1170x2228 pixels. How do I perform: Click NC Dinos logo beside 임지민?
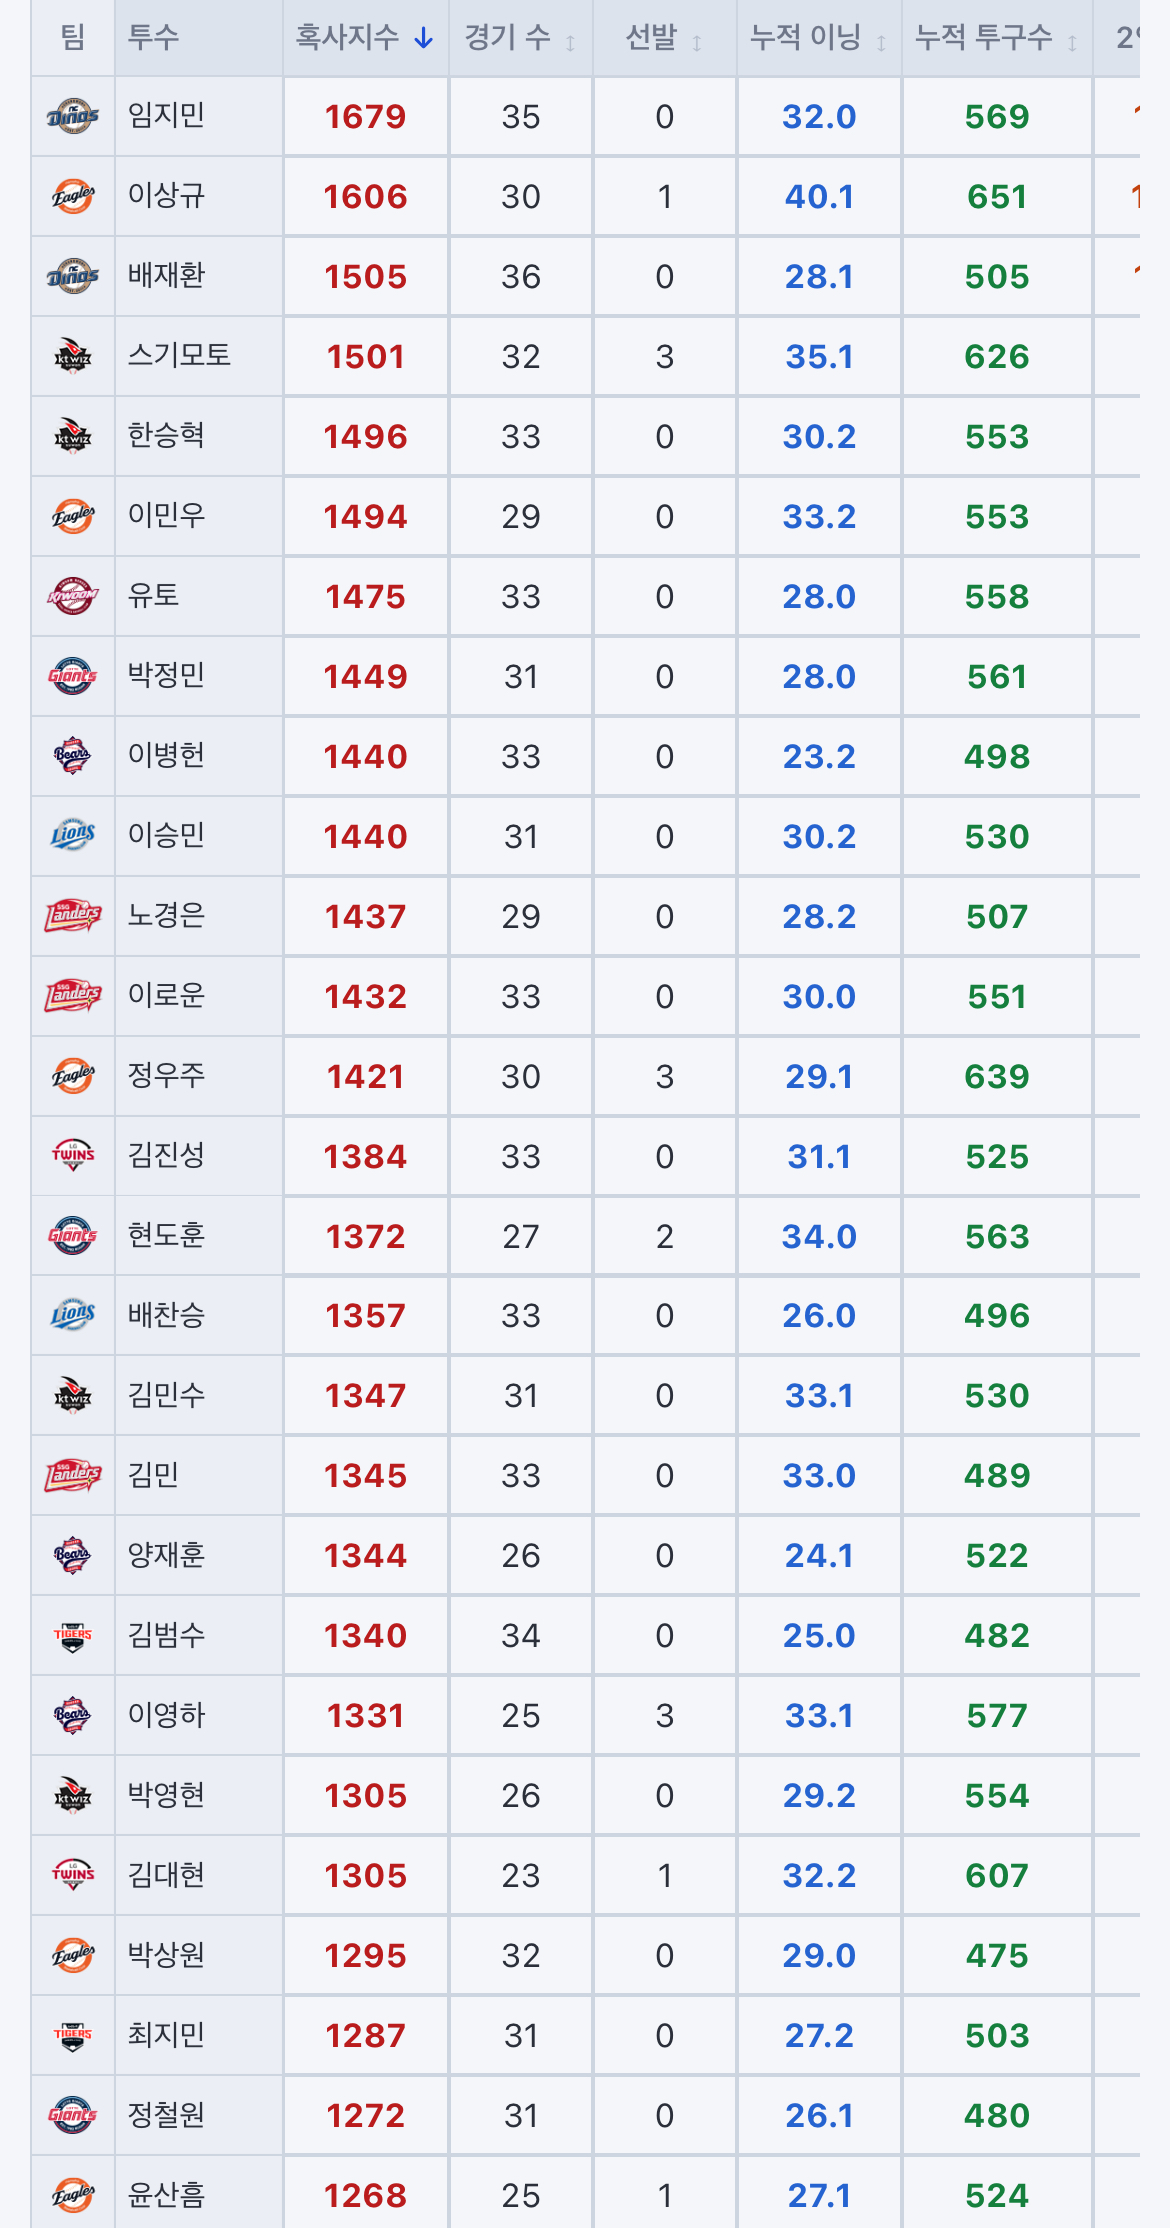click(x=73, y=116)
